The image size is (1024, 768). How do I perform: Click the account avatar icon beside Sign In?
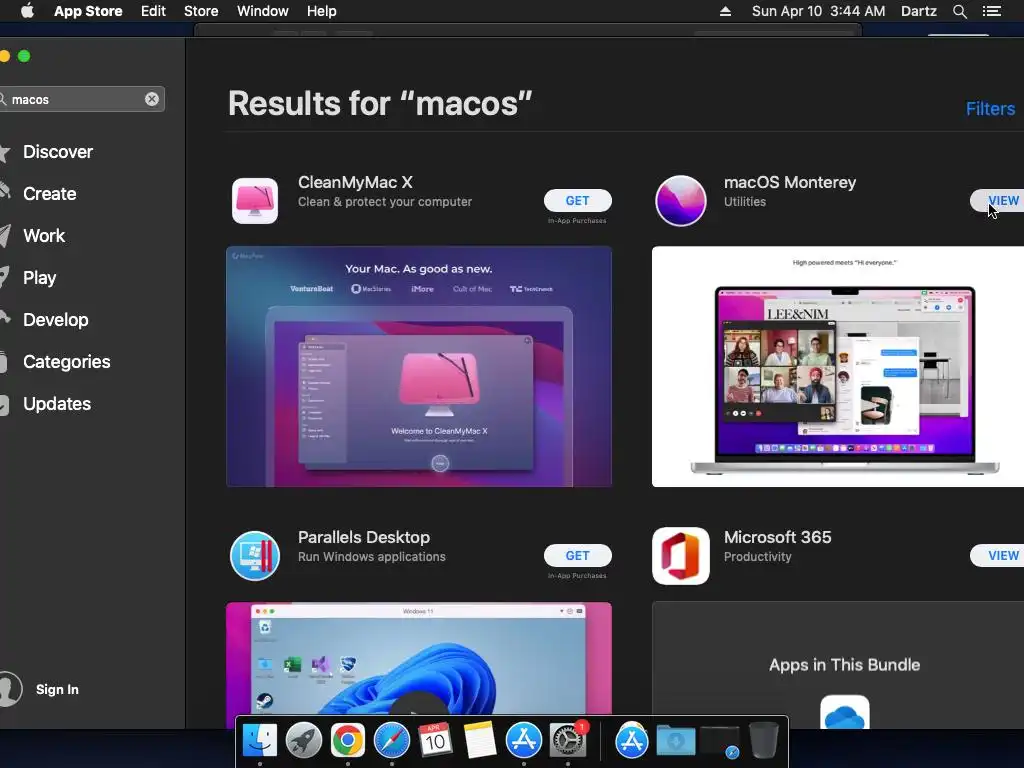(x=9, y=689)
